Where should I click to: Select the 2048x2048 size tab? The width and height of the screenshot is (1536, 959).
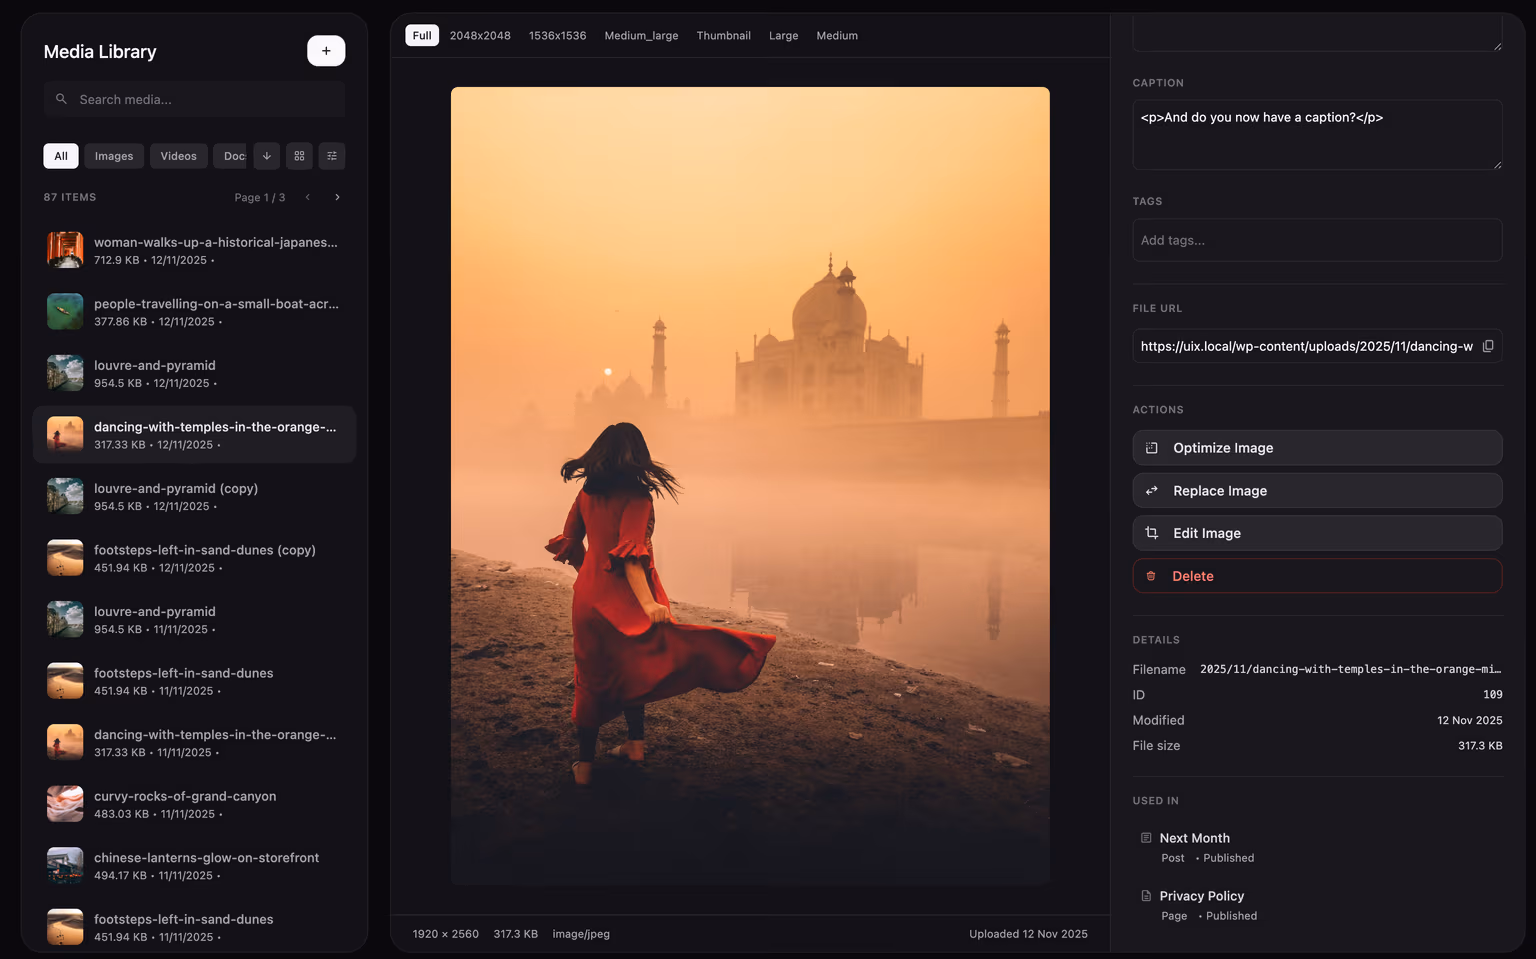pos(479,35)
